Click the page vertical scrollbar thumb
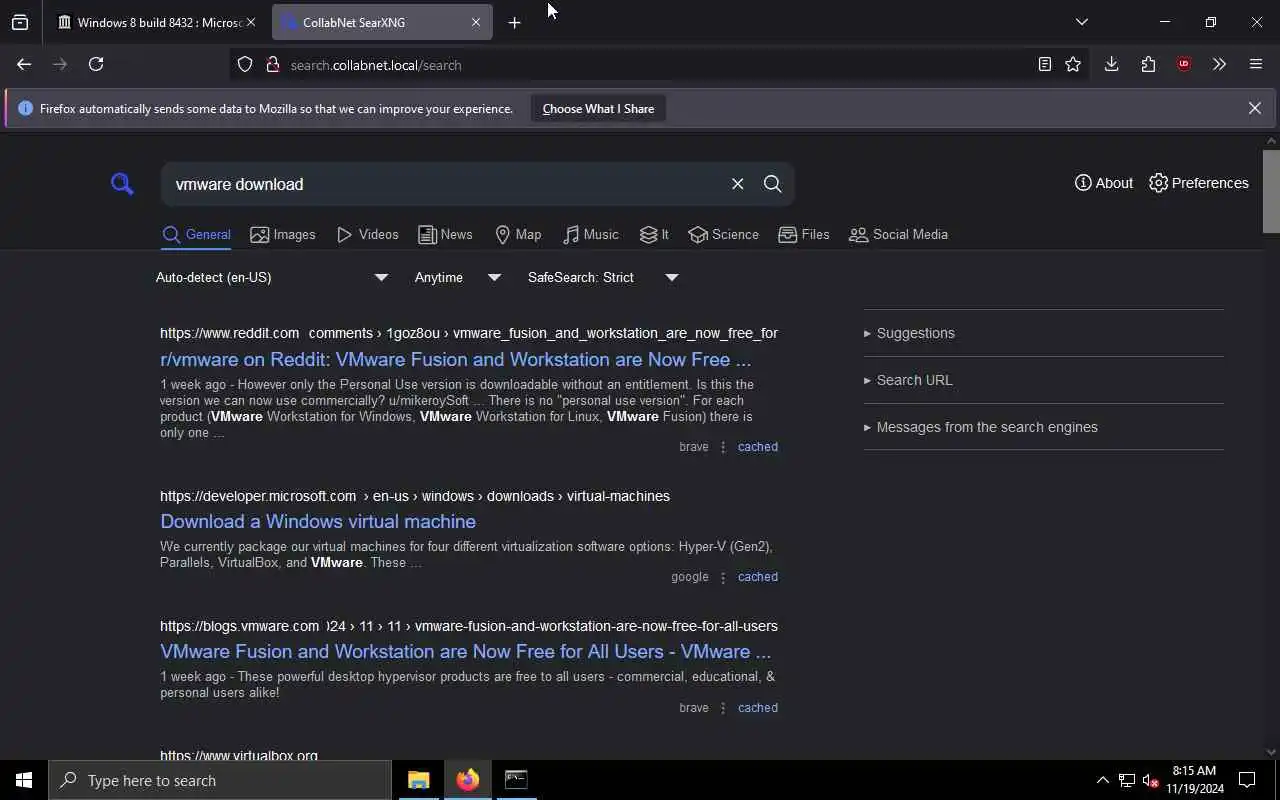Viewport: 1280px width, 800px height. click(x=1271, y=192)
